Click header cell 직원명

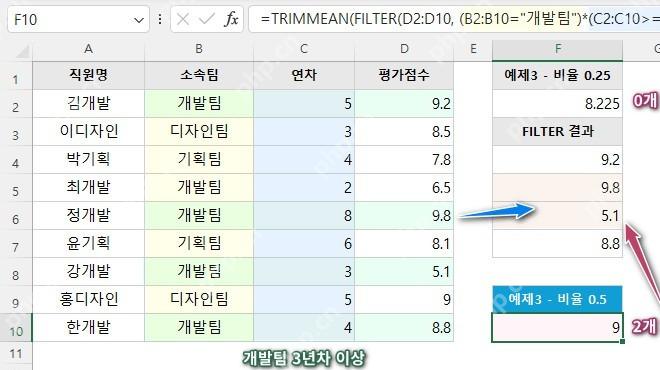click(x=88, y=75)
